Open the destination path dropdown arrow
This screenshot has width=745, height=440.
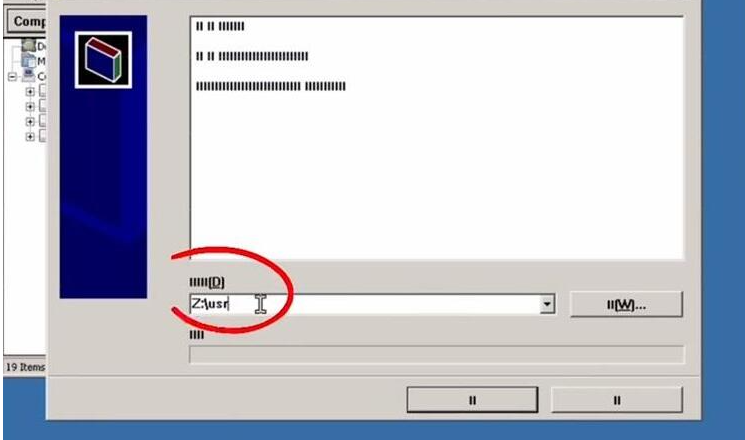(547, 304)
